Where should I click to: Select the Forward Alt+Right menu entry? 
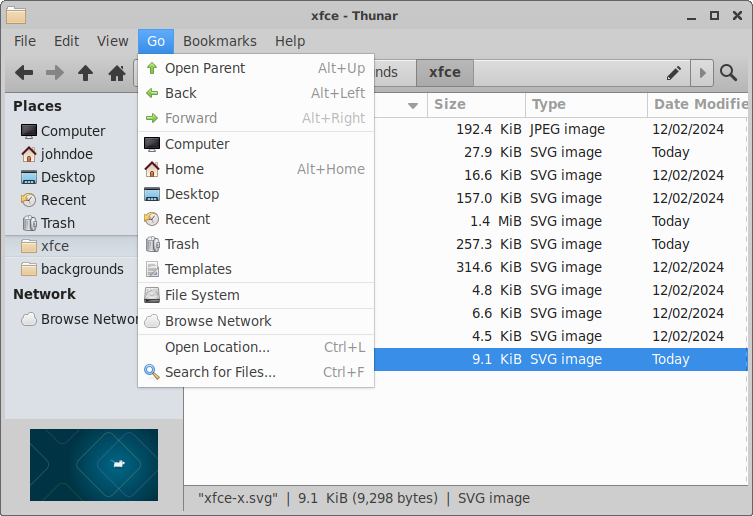tap(256, 118)
